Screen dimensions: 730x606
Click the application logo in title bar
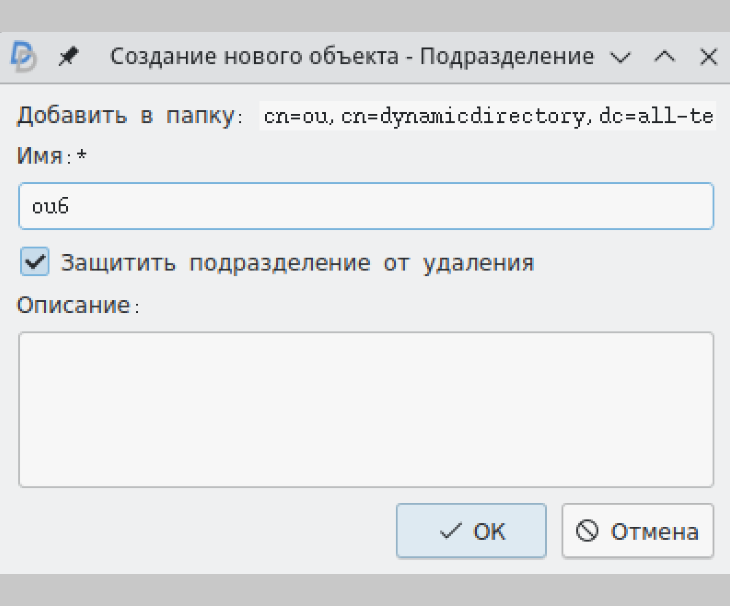(x=23, y=57)
